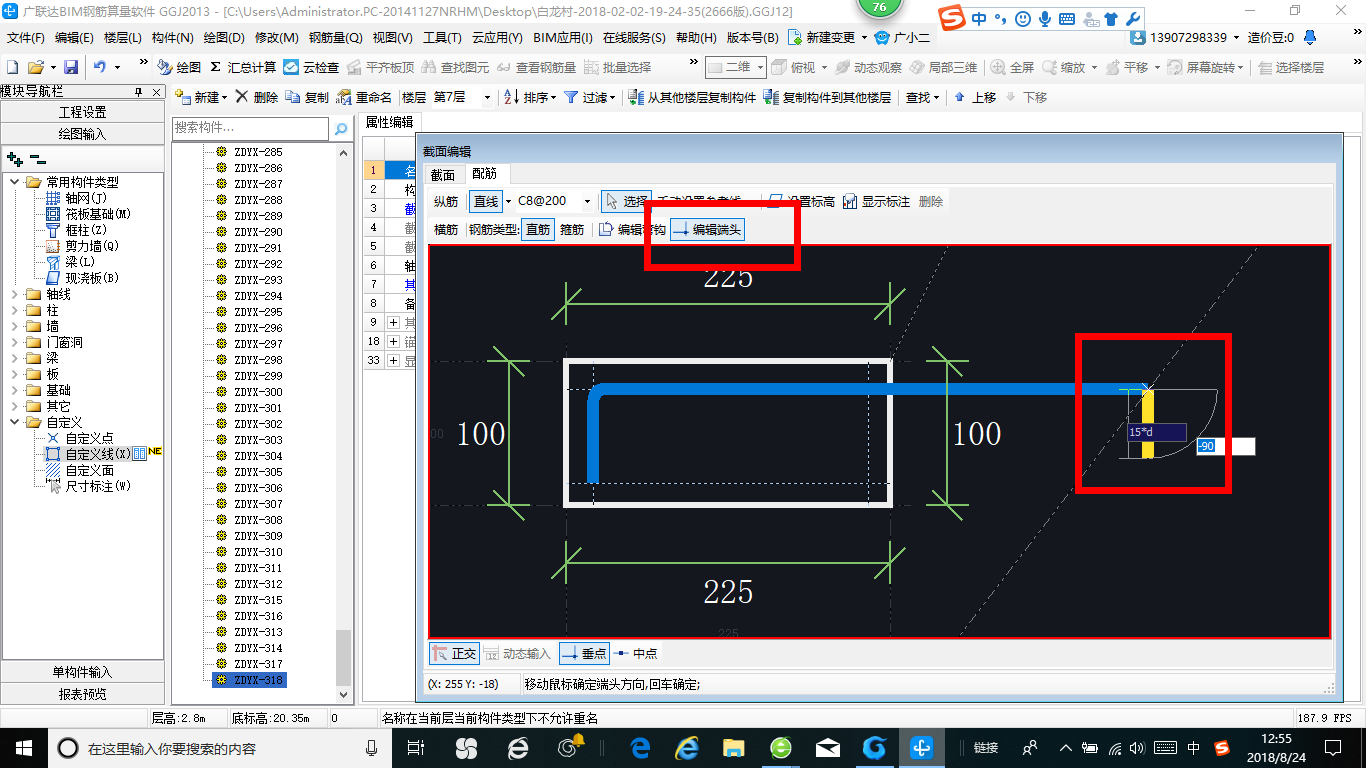Viewport: 1366px width, 768px height.
Task: Select 尺寸标注(W) in the tree
Action: [x=88, y=486]
